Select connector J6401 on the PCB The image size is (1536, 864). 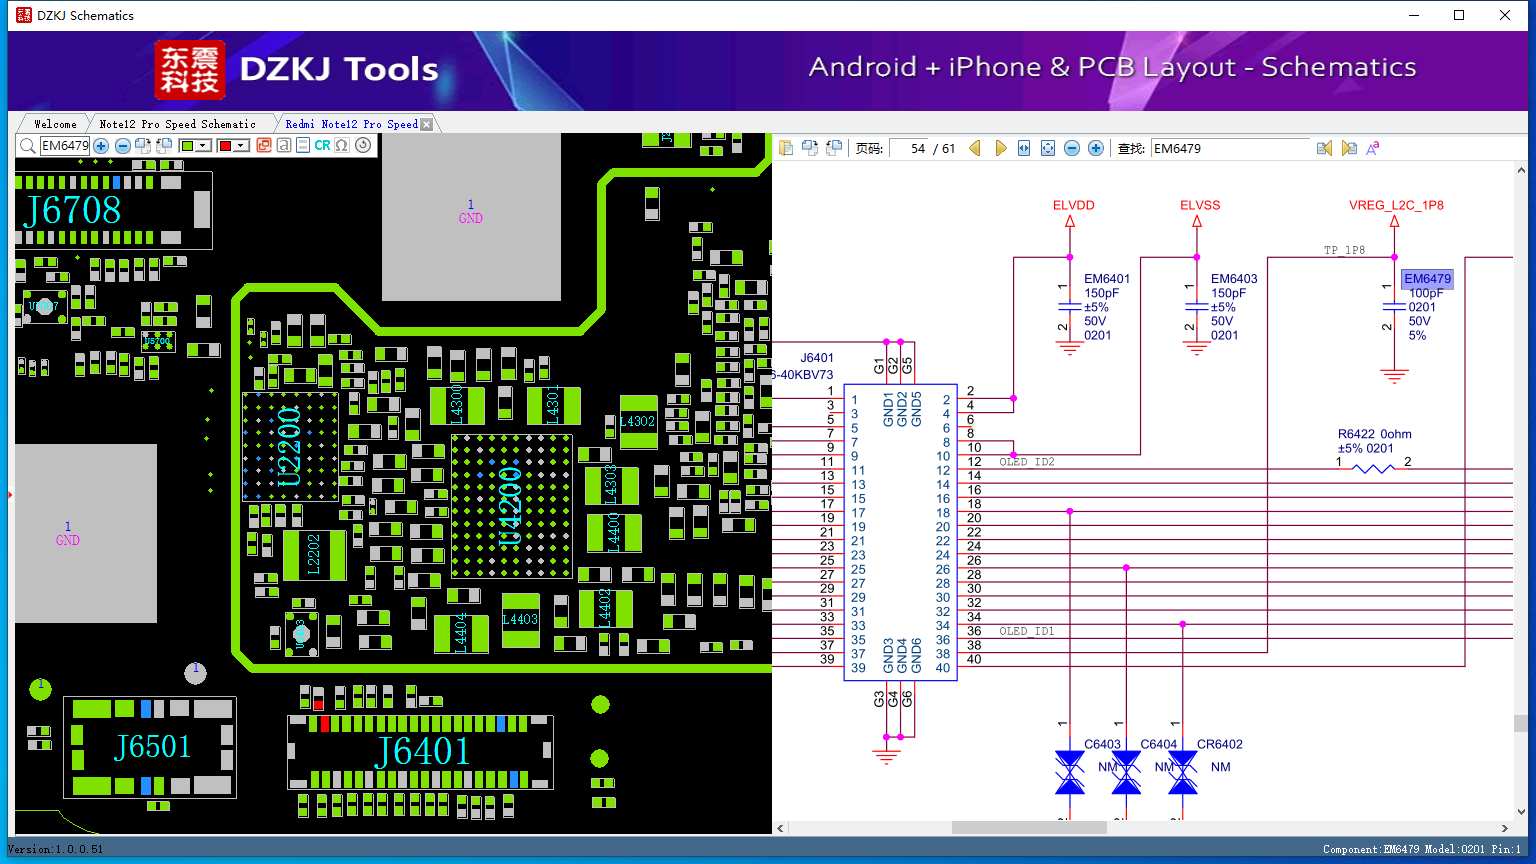421,752
